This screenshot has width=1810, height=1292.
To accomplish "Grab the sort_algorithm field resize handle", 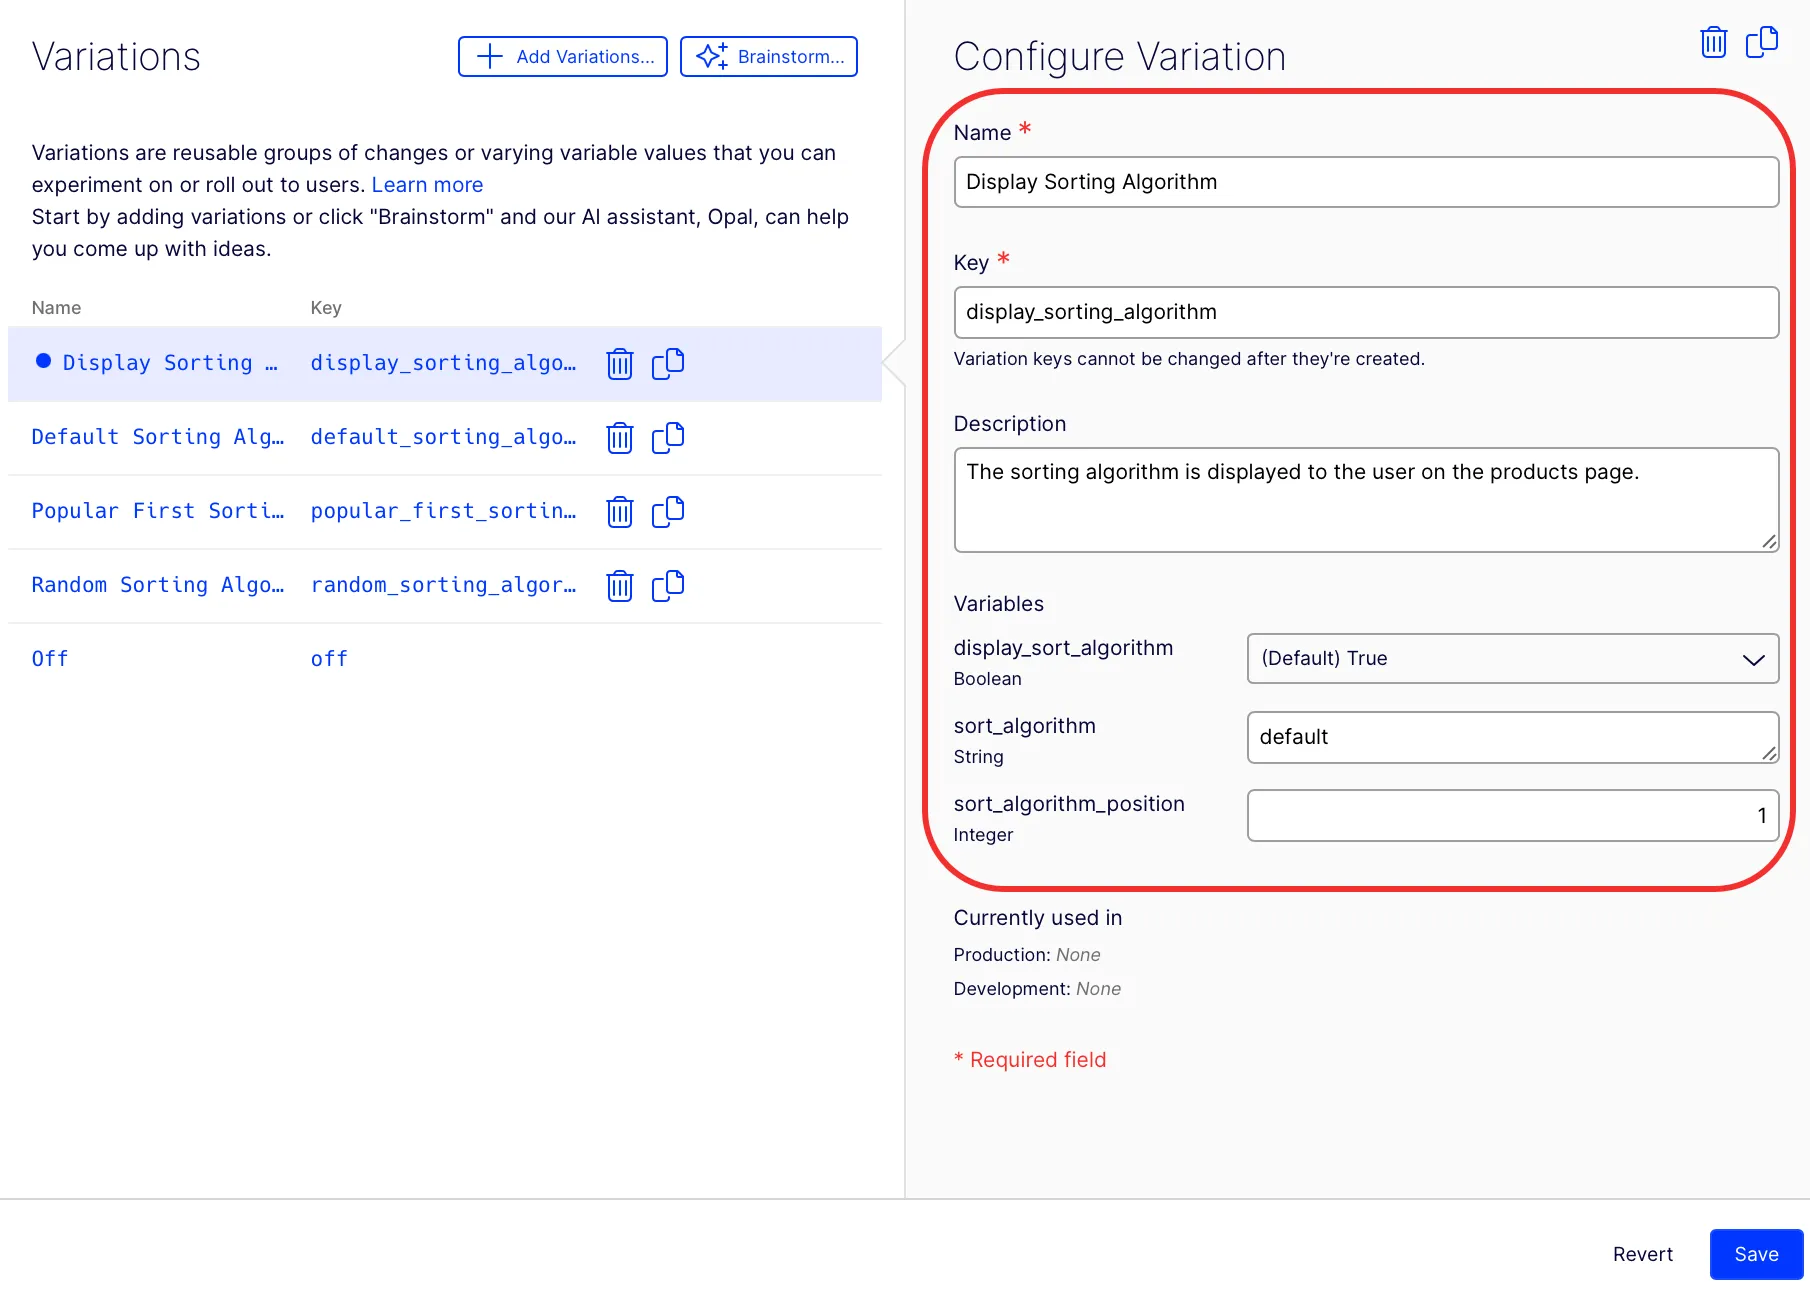I will [x=1769, y=753].
